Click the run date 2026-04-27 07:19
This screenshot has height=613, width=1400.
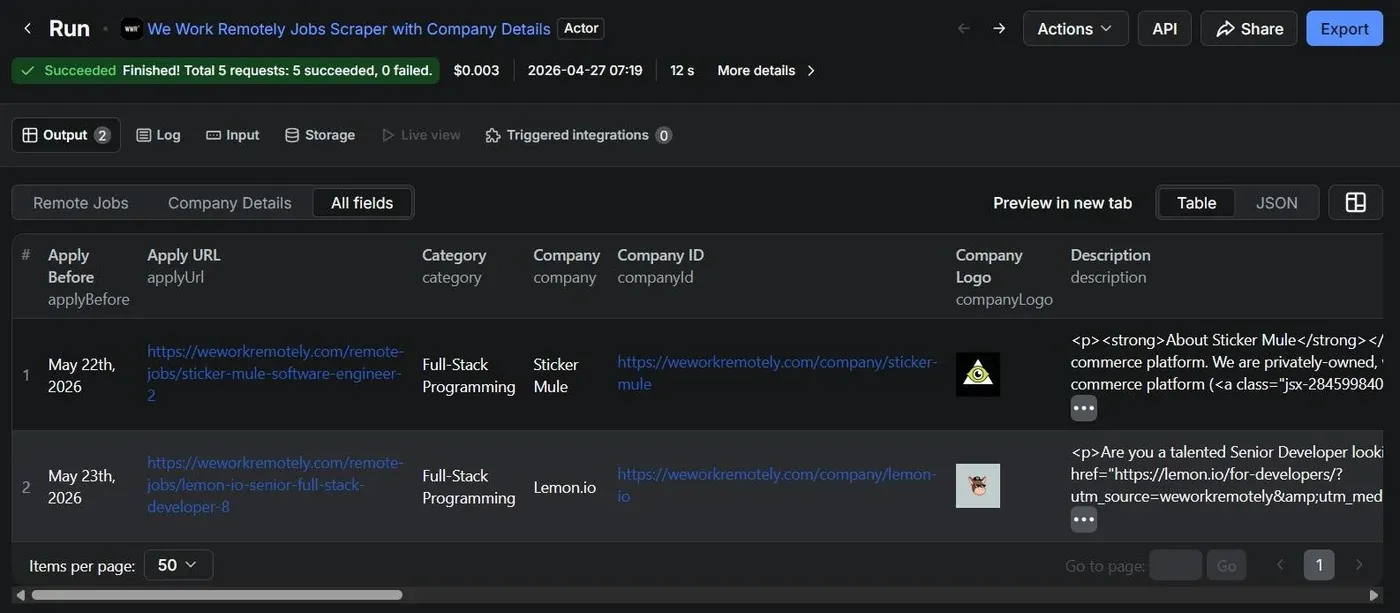tap(585, 70)
